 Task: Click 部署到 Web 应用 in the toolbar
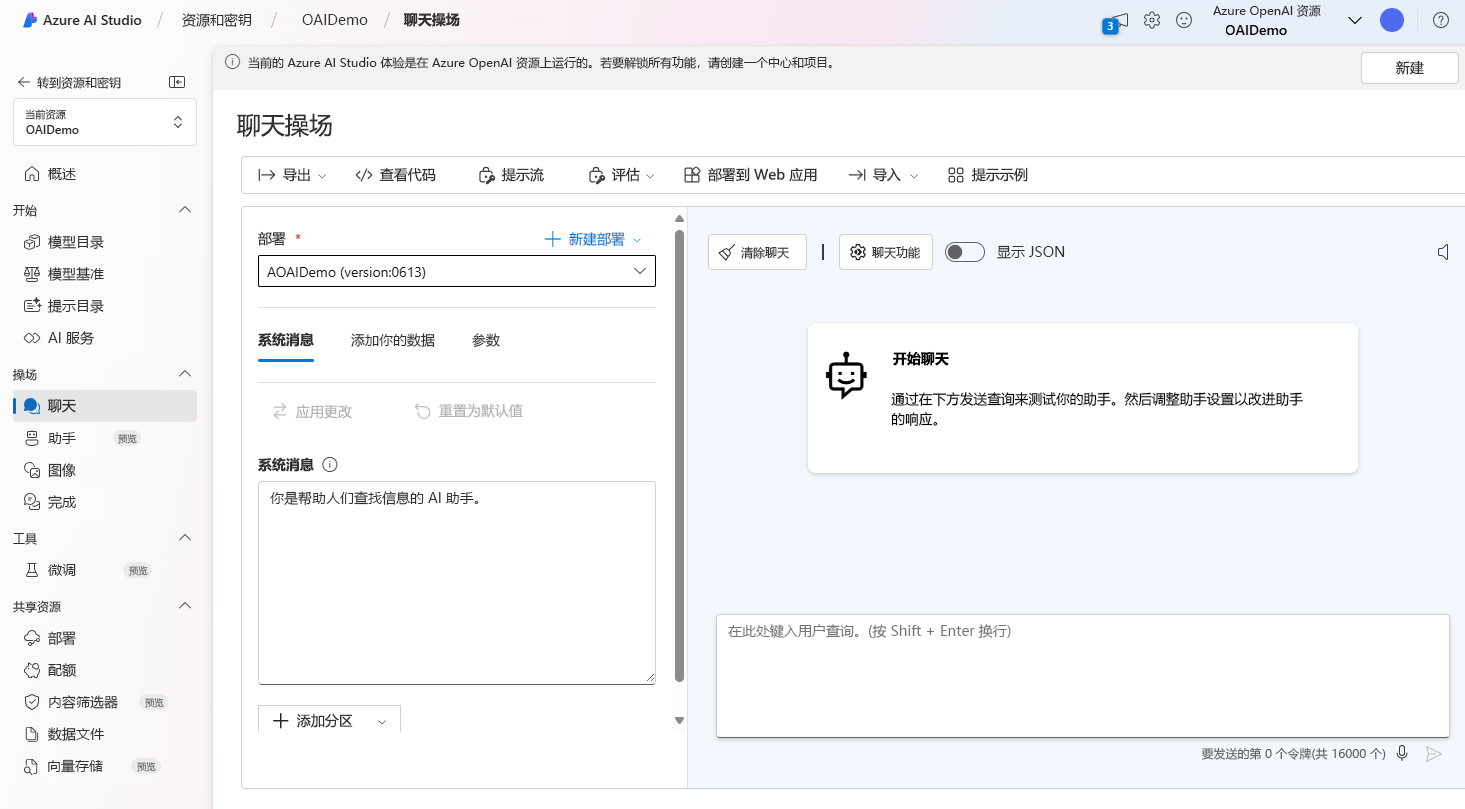pos(751,175)
